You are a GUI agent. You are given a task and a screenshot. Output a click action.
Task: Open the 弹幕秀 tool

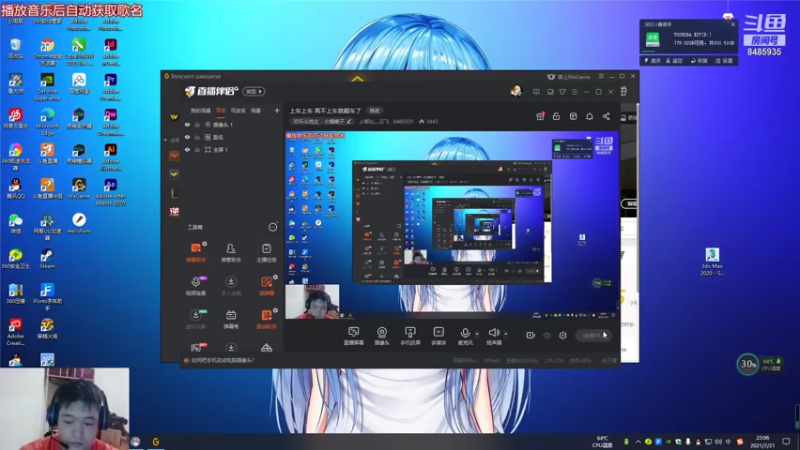point(231,319)
